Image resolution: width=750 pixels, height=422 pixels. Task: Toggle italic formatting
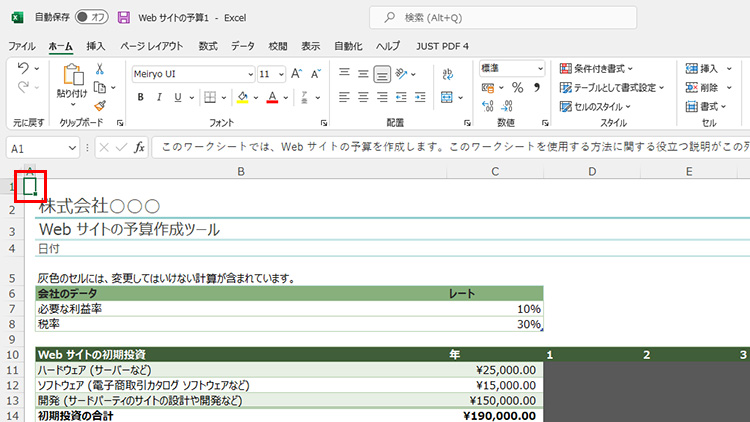tap(159, 97)
